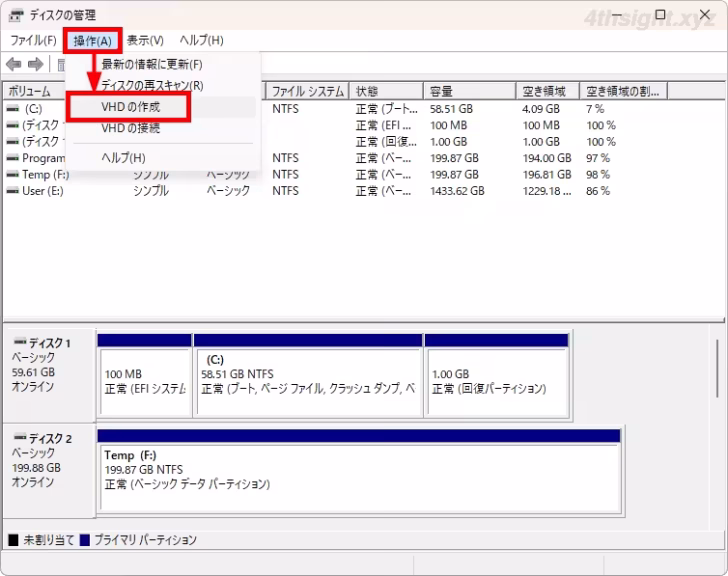728x576 pixels.
Task: Click the Disk Management app icon in title bar
Action: pos(15,15)
